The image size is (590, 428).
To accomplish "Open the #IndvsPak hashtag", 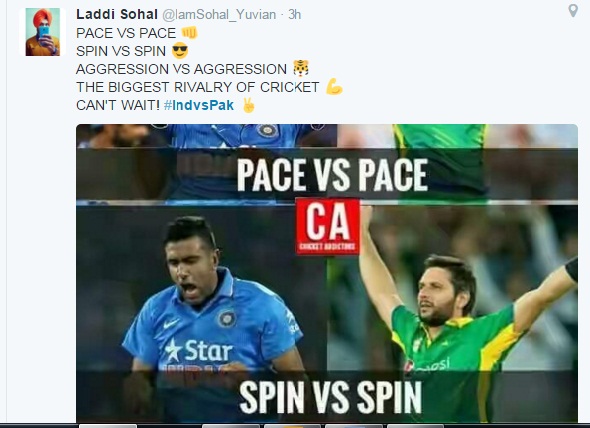I will [199, 105].
